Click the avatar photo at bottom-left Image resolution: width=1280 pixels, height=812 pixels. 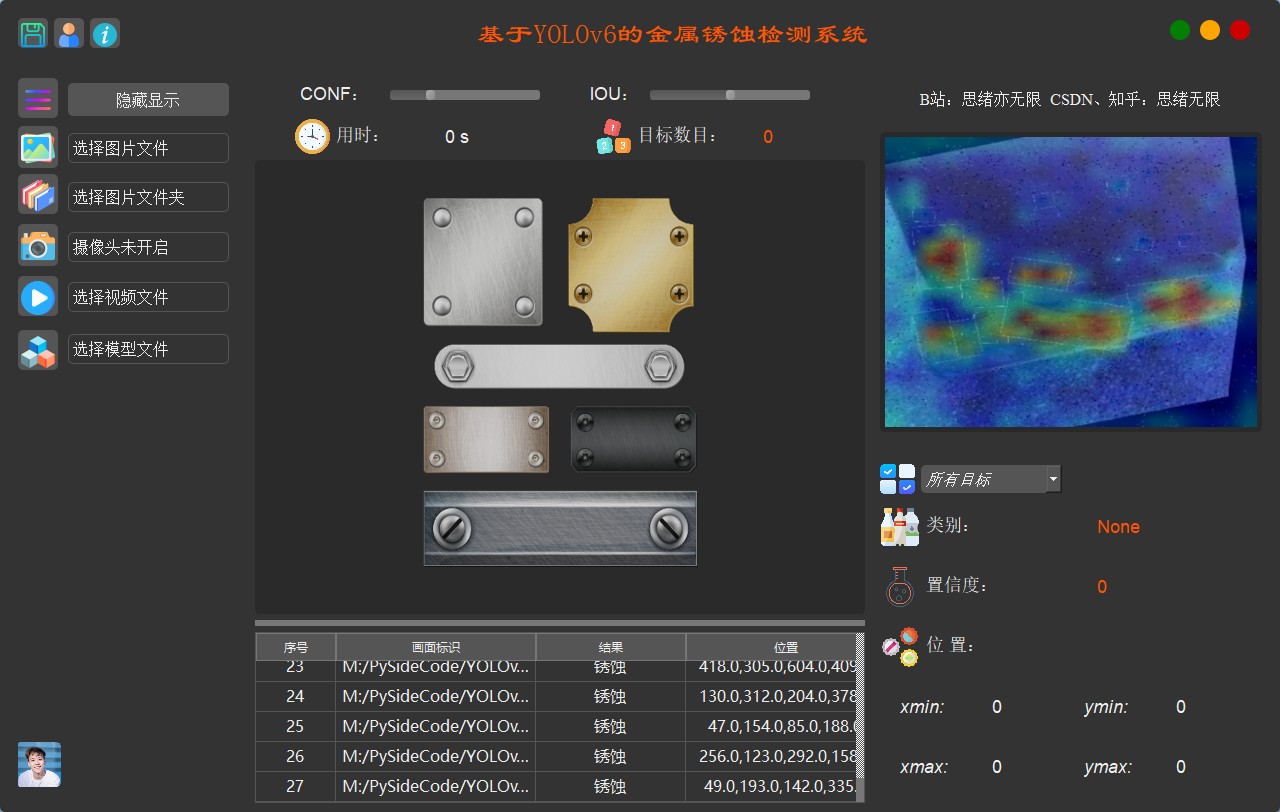coord(39,764)
